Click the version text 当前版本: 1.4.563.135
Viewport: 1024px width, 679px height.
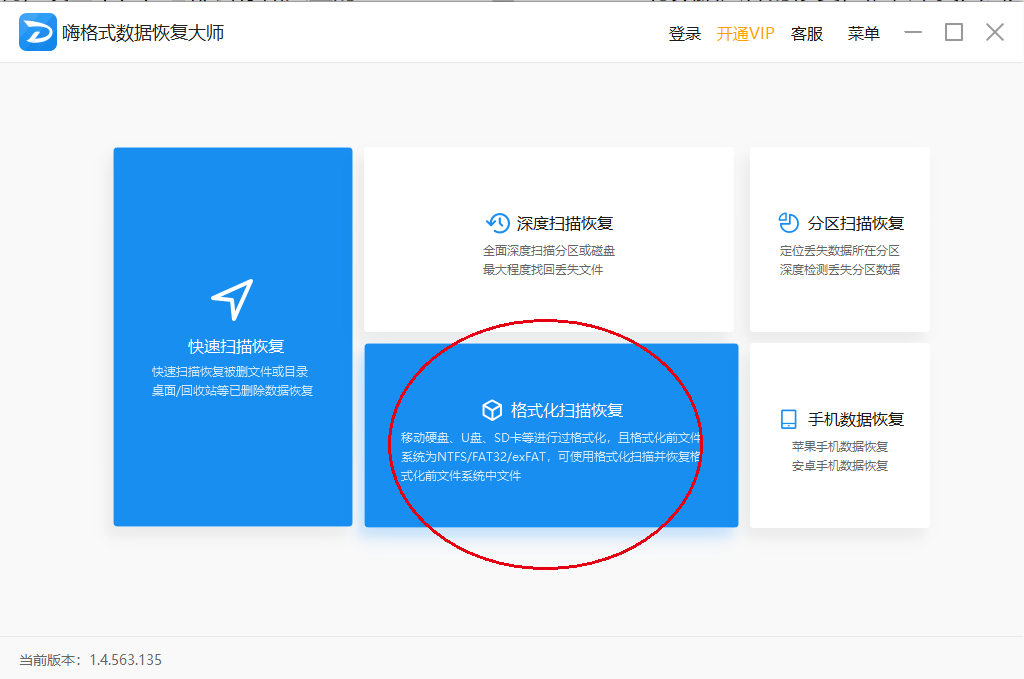pyautogui.click(x=90, y=659)
